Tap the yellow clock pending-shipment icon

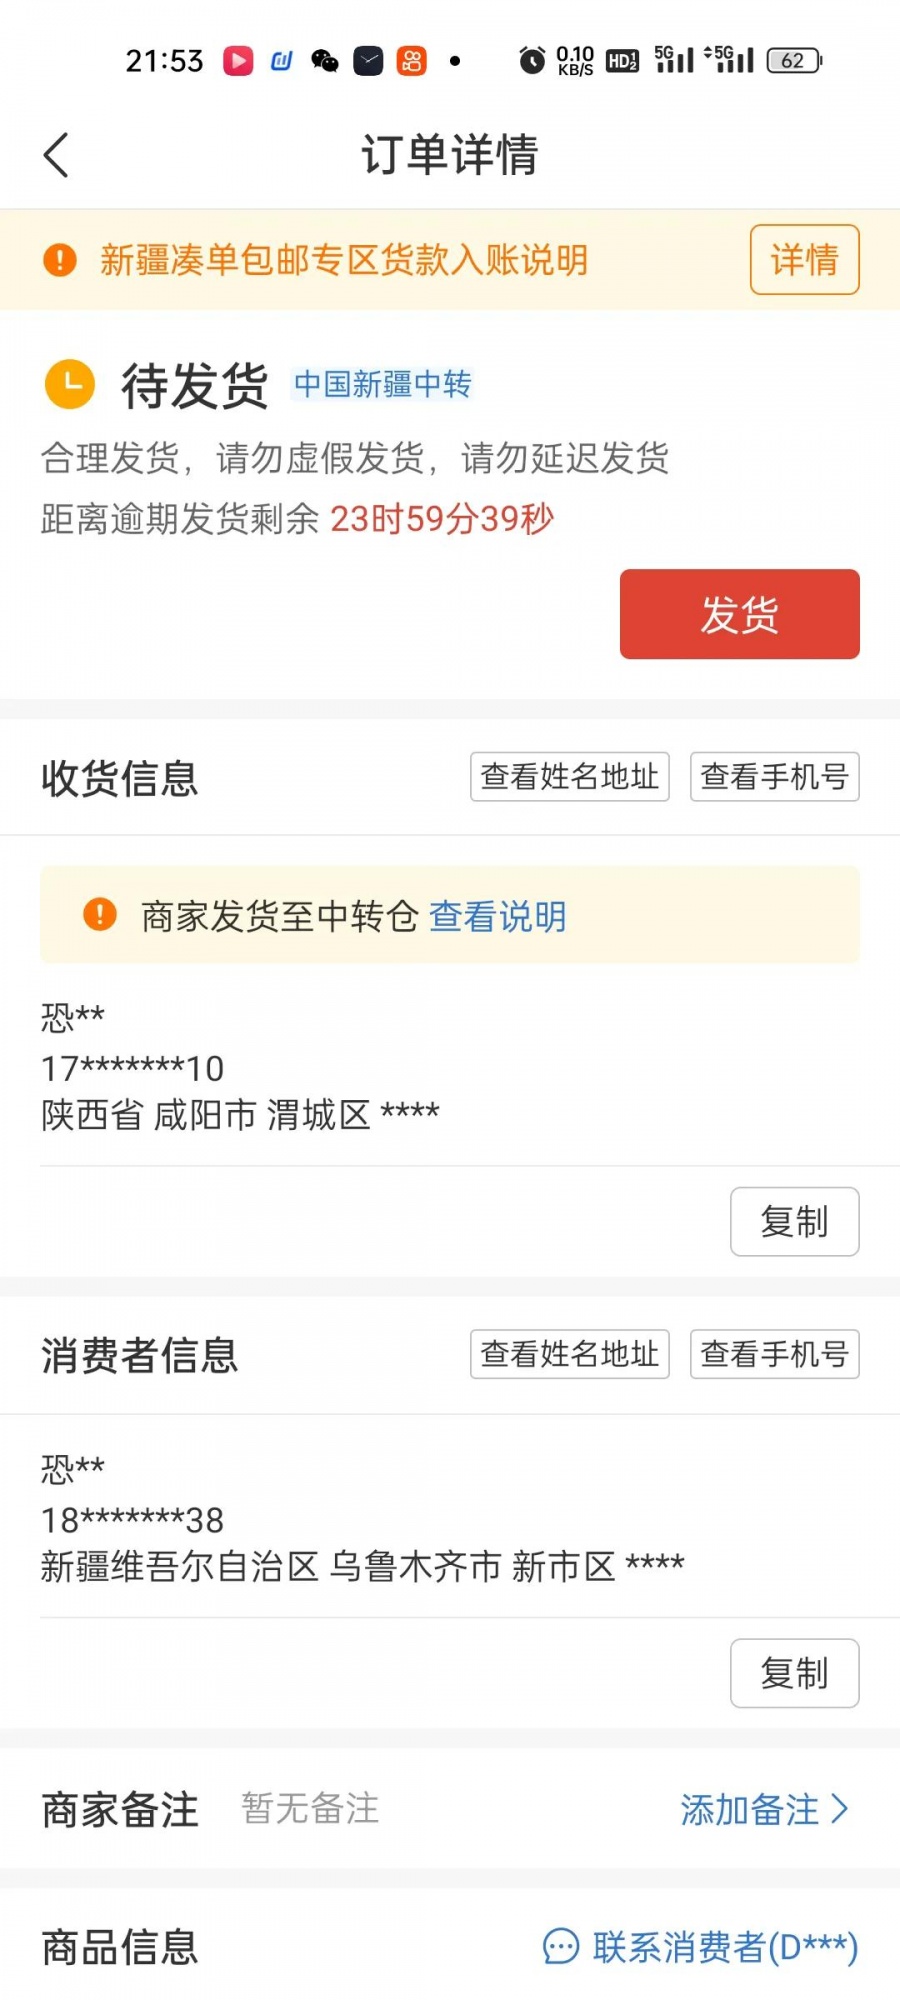[x=70, y=384]
